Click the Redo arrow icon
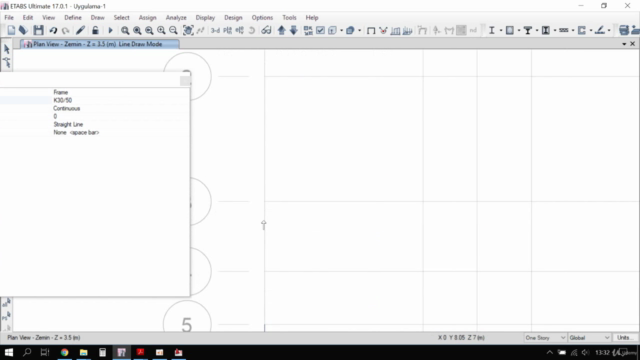 (65, 30)
